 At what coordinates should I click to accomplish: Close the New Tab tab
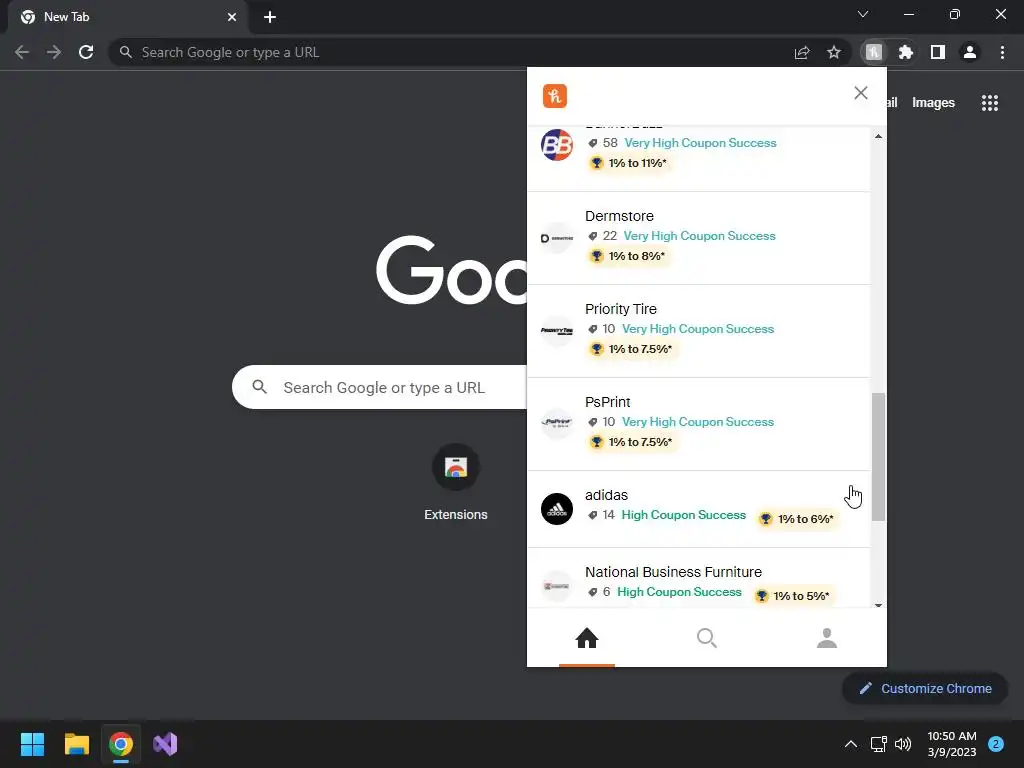click(x=232, y=17)
